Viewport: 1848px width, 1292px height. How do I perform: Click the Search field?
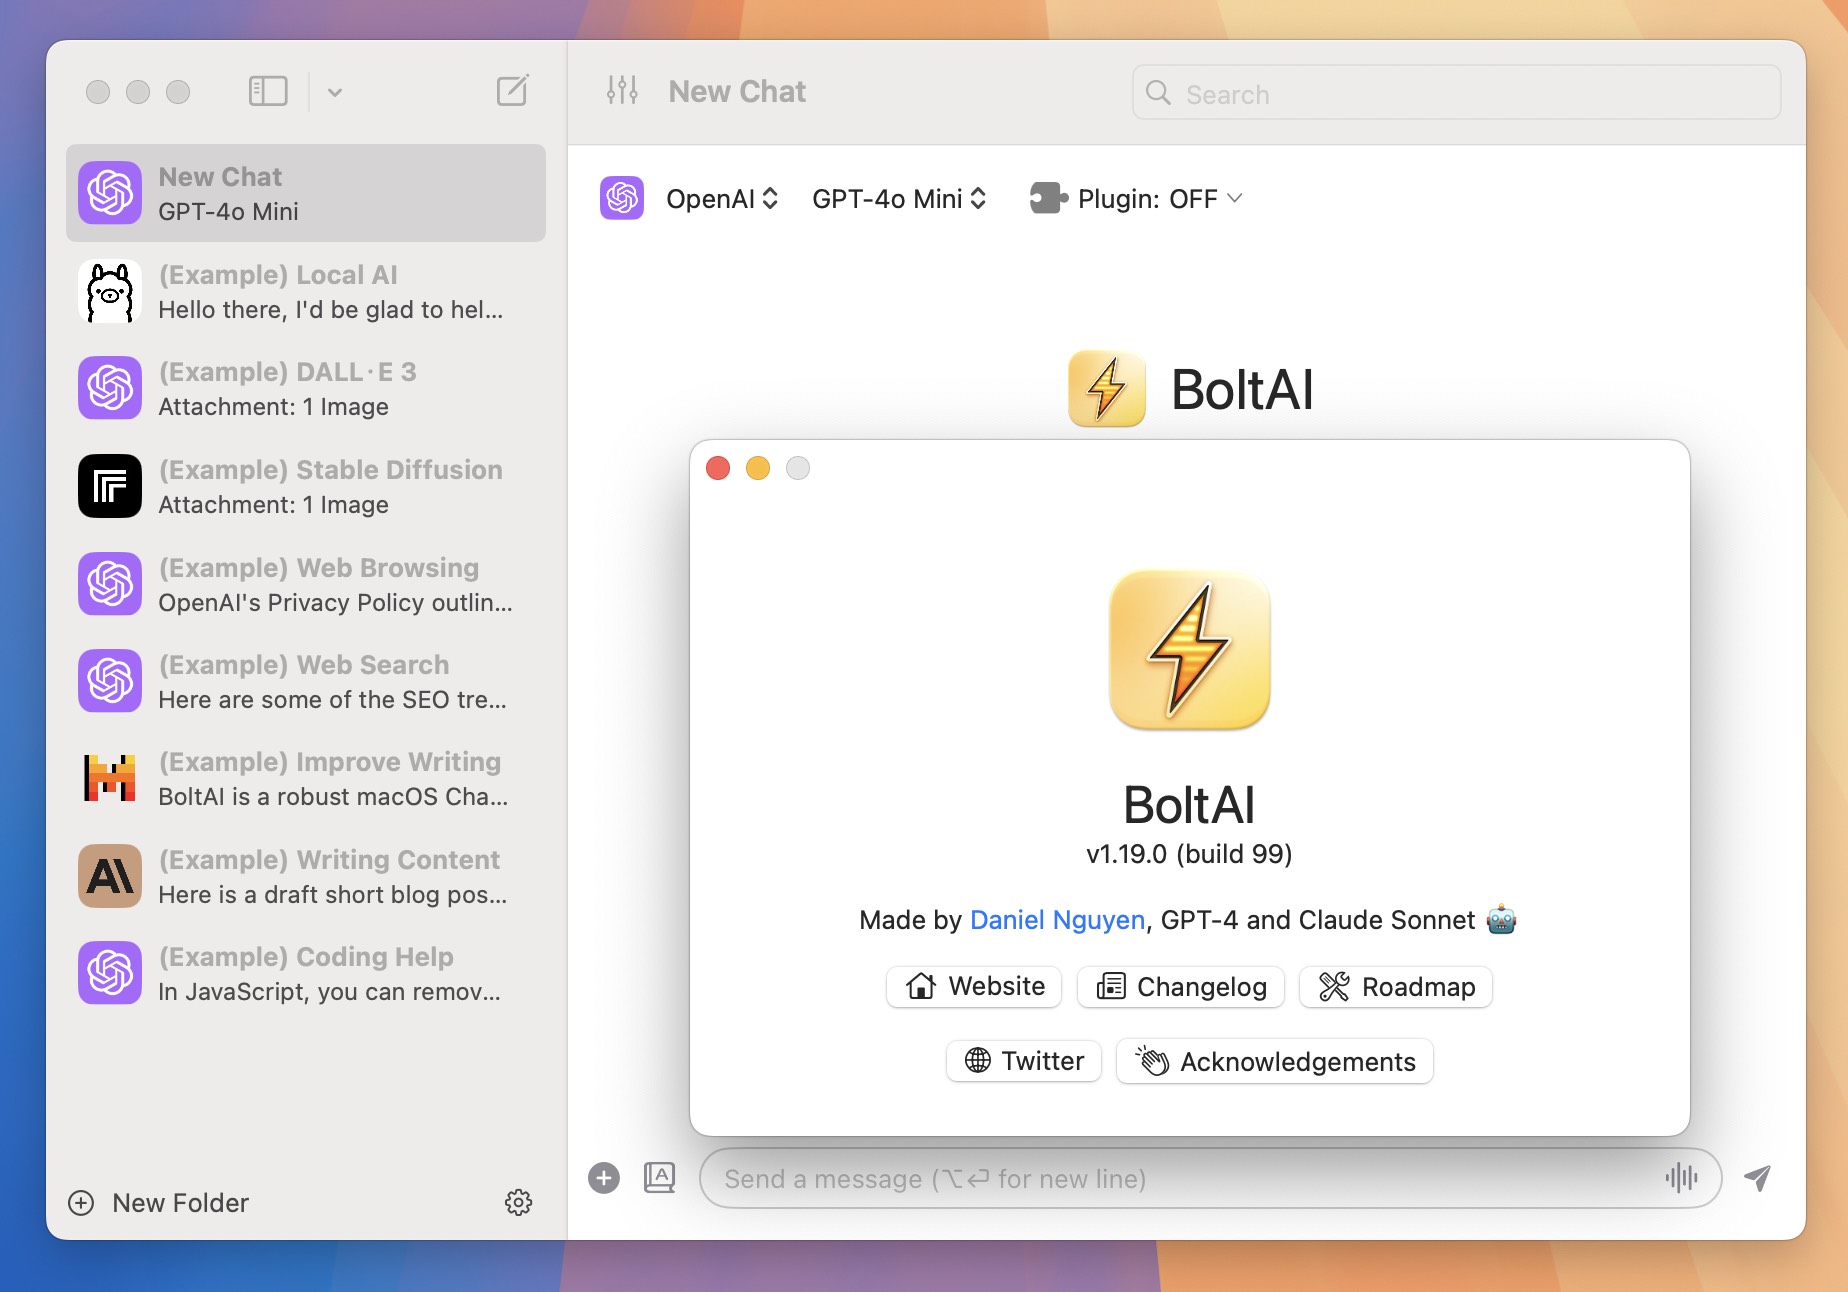[1456, 93]
